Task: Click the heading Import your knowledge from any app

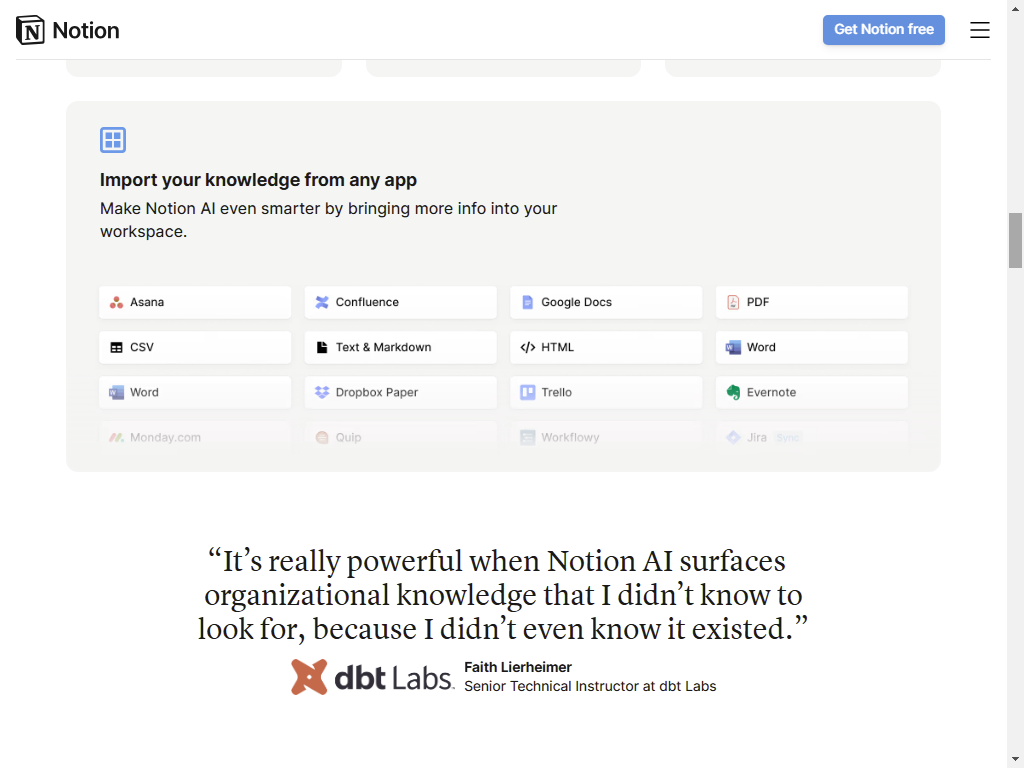Action: pos(258,180)
